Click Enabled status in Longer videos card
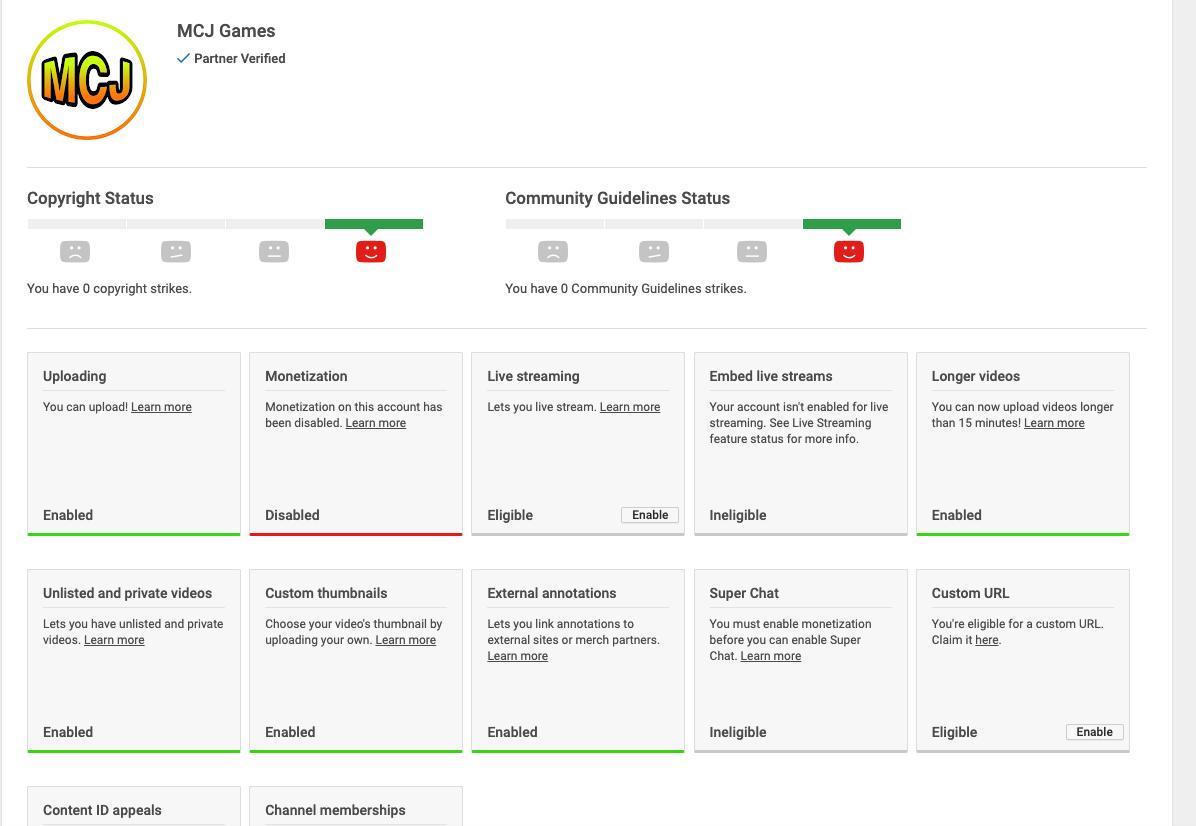The image size is (1196, 826). [956, 515]
